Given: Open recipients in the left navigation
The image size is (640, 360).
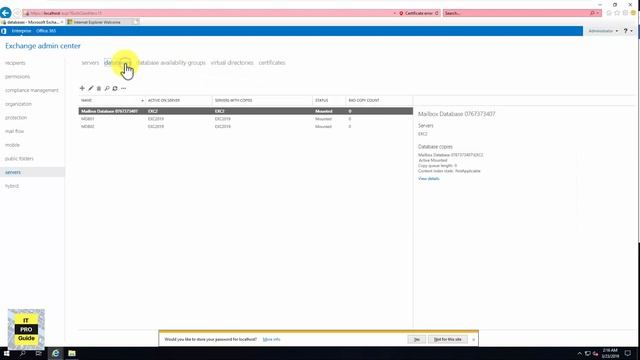Looking at the screenshot, I should [x=15, y=63].
